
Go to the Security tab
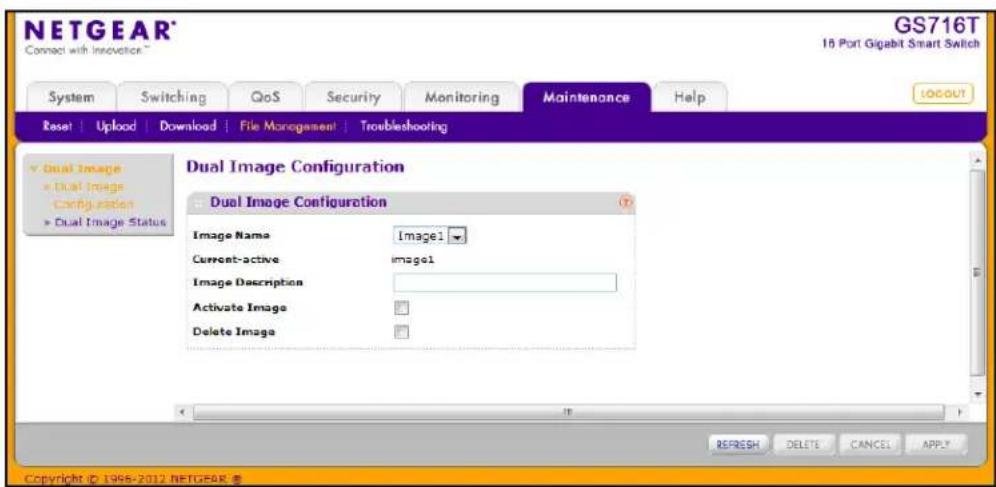pos(353,98)
